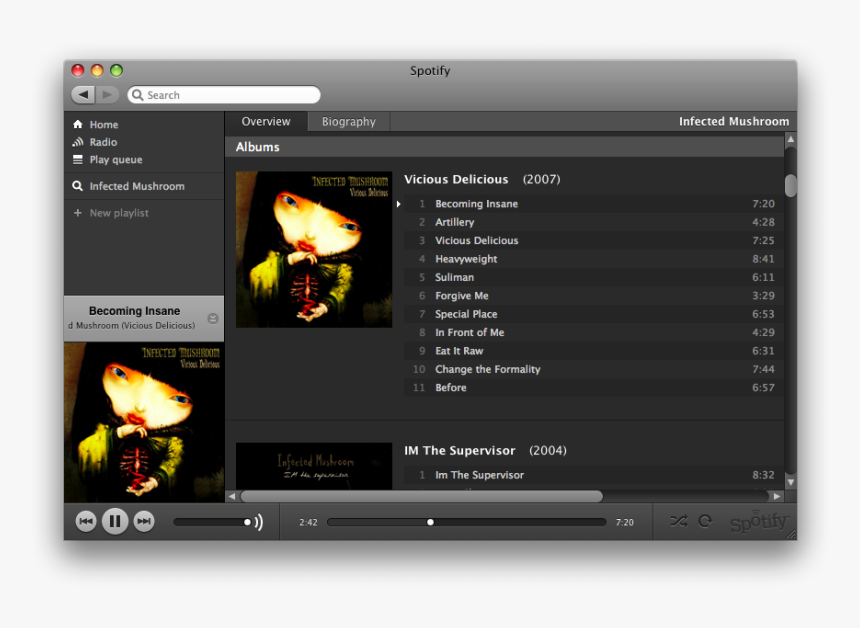This screenshot has height=628, width=860.
Task: Click the Vicious Delicious album cover in list
Action: [x=314, y=250]
